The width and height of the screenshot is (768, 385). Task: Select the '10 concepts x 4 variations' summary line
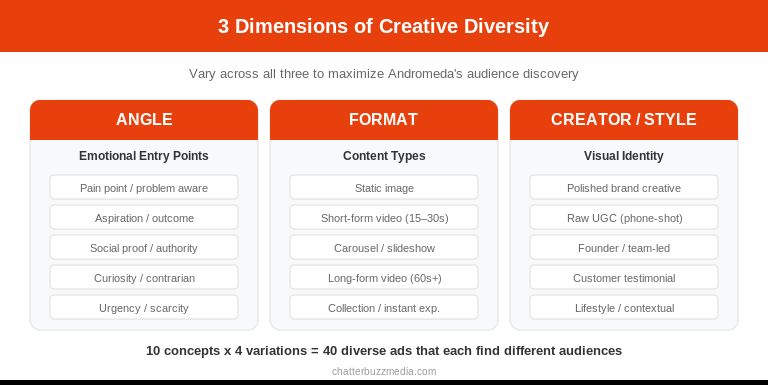tap(384, 351)
